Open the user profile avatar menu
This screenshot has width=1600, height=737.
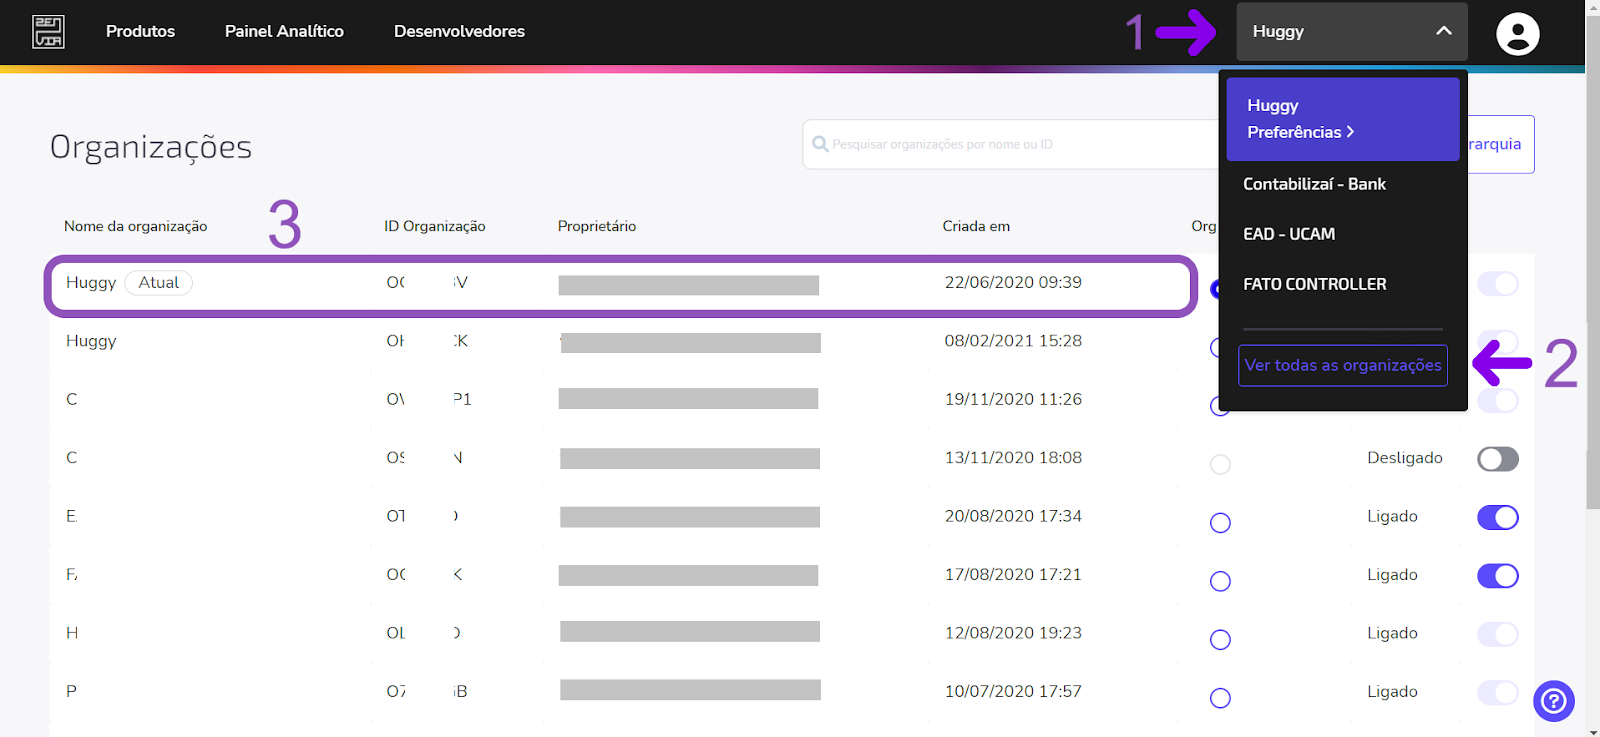pyautogui.click(x=1517, y=33)
